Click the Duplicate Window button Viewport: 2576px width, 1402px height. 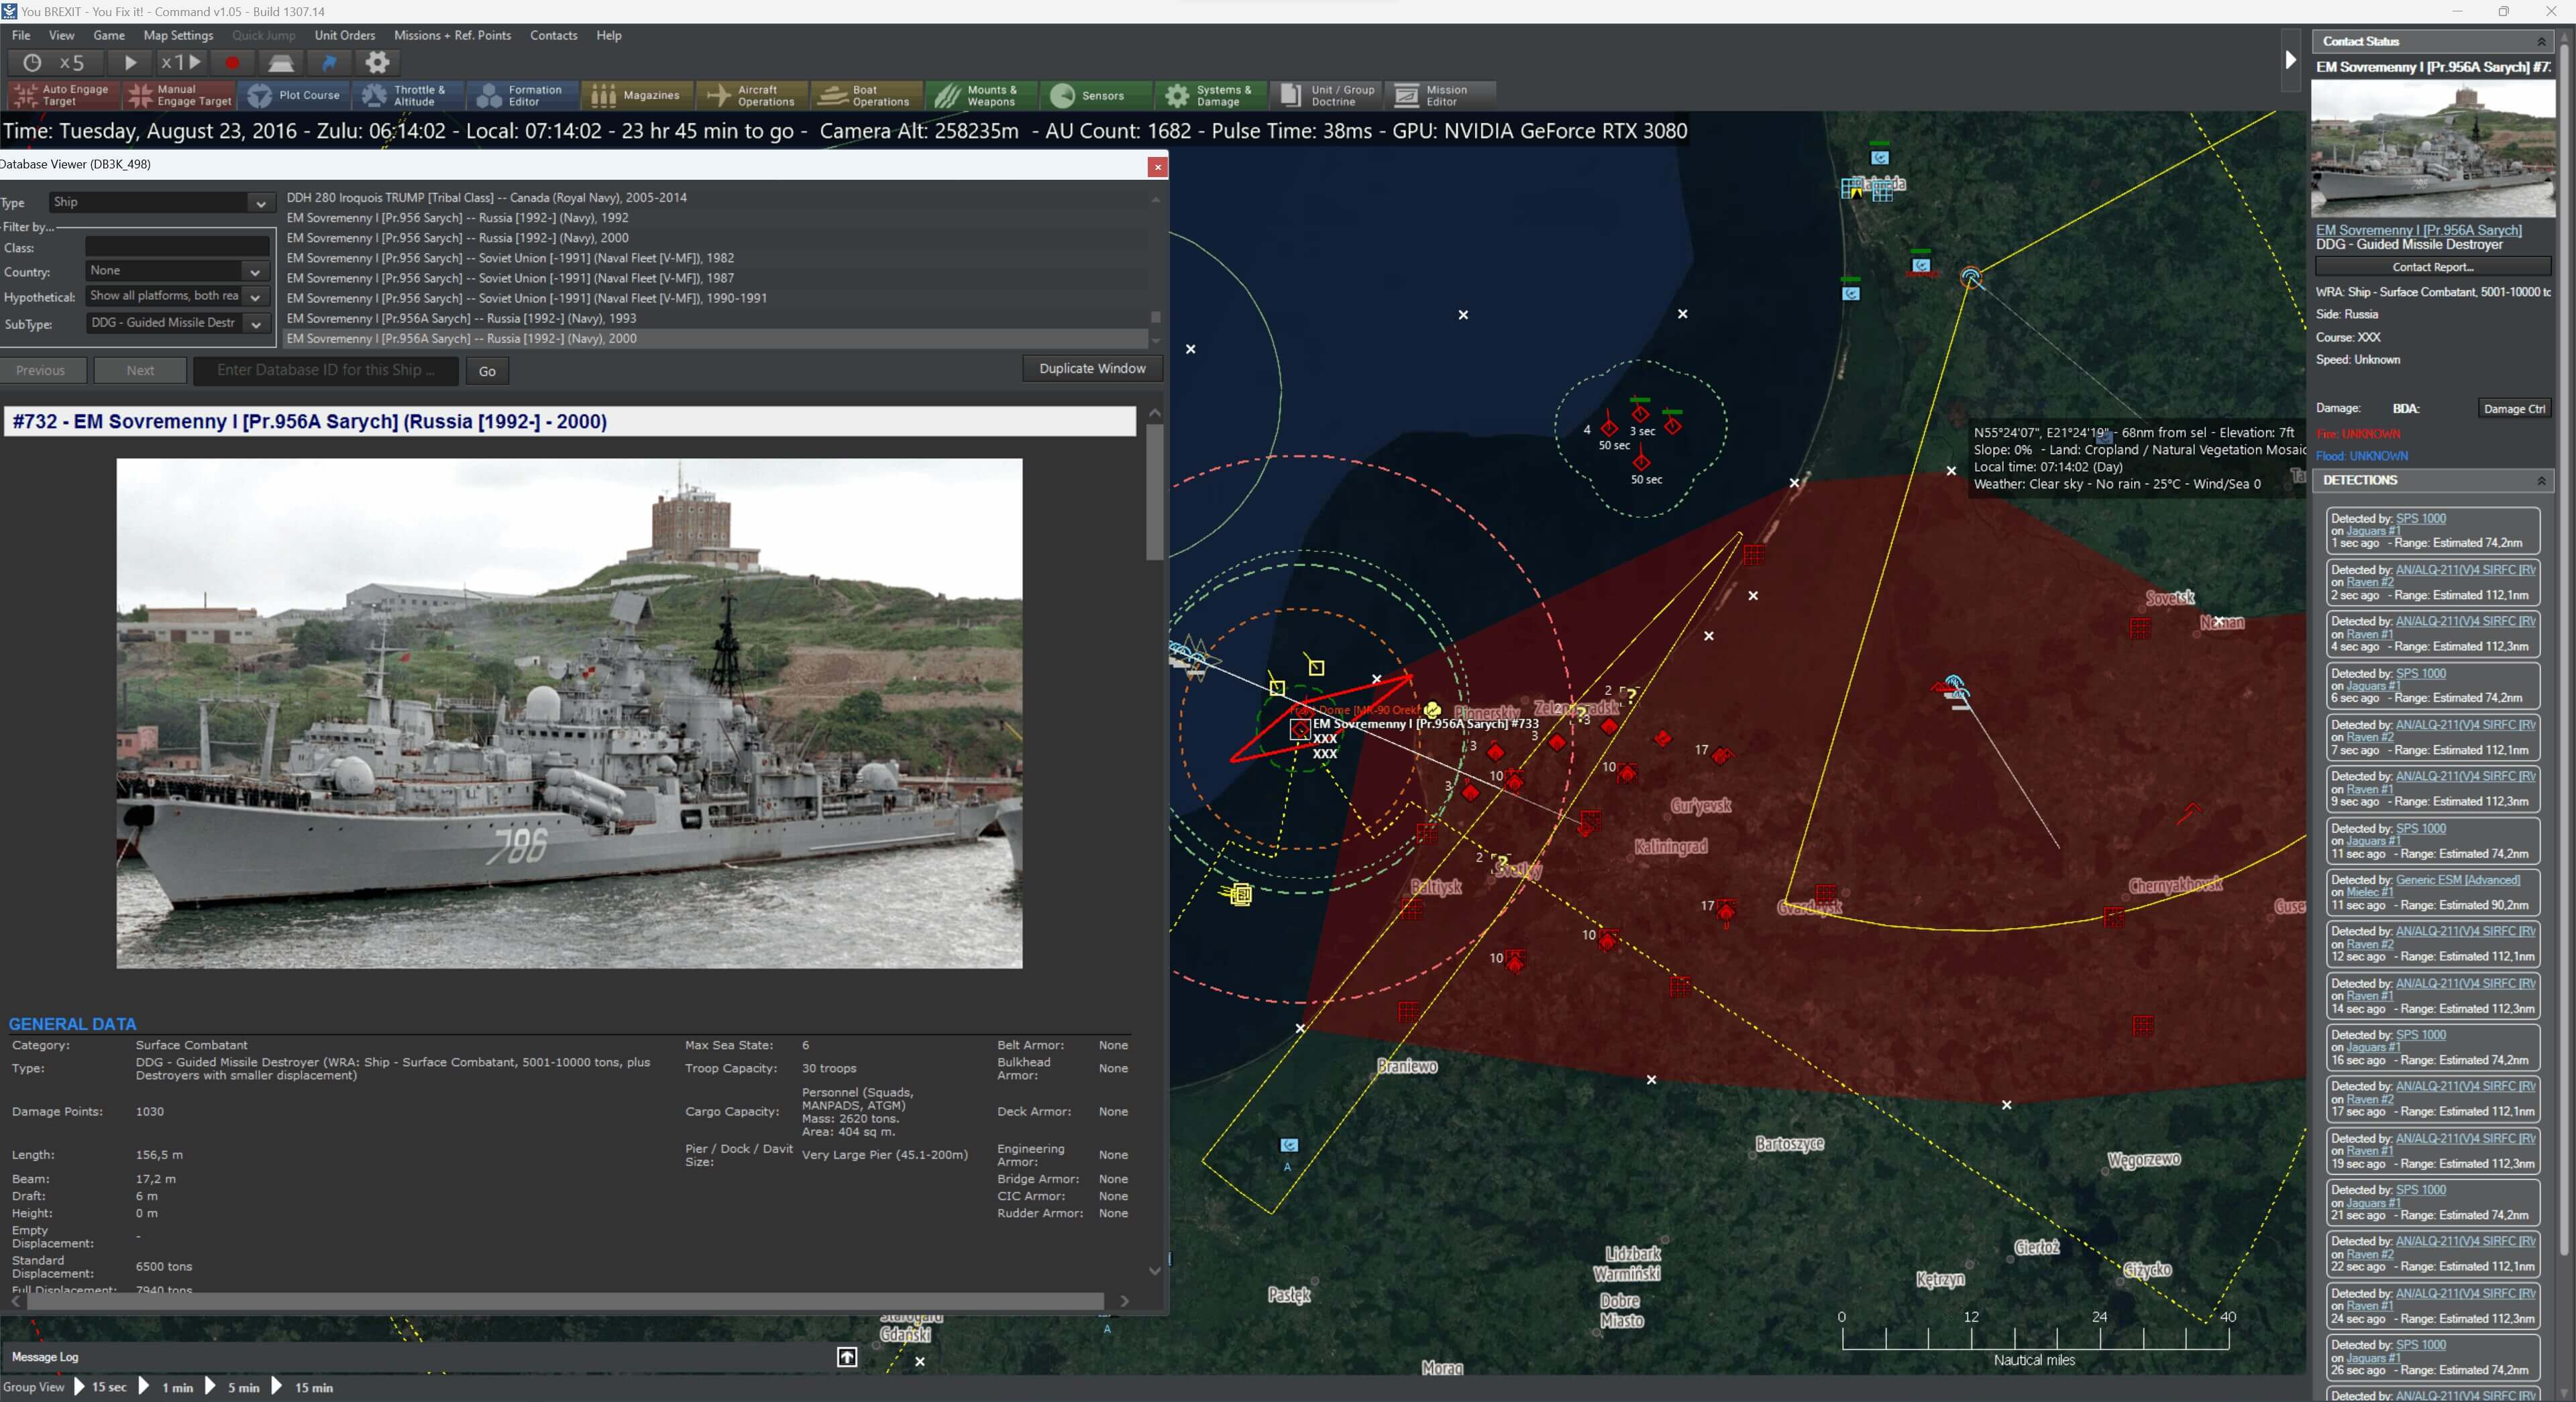(x=1091, y=369)
